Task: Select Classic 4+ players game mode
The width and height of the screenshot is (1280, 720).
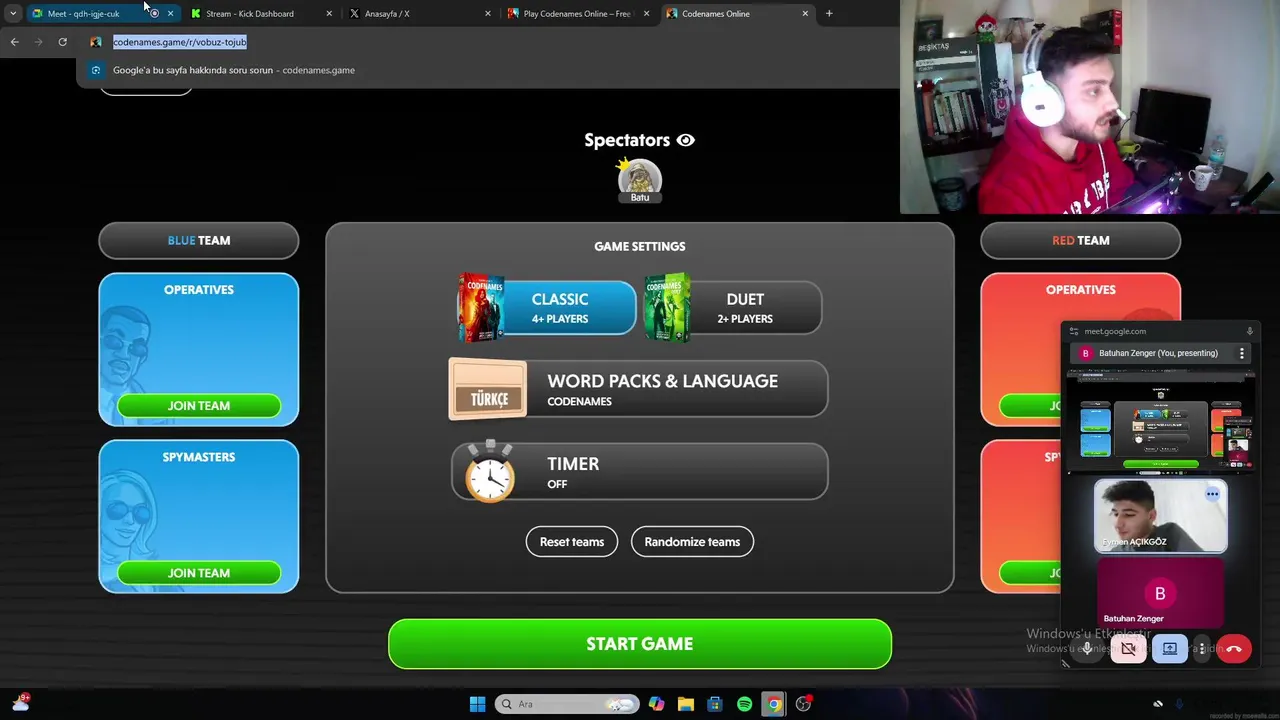Action: tap(548, 308)
